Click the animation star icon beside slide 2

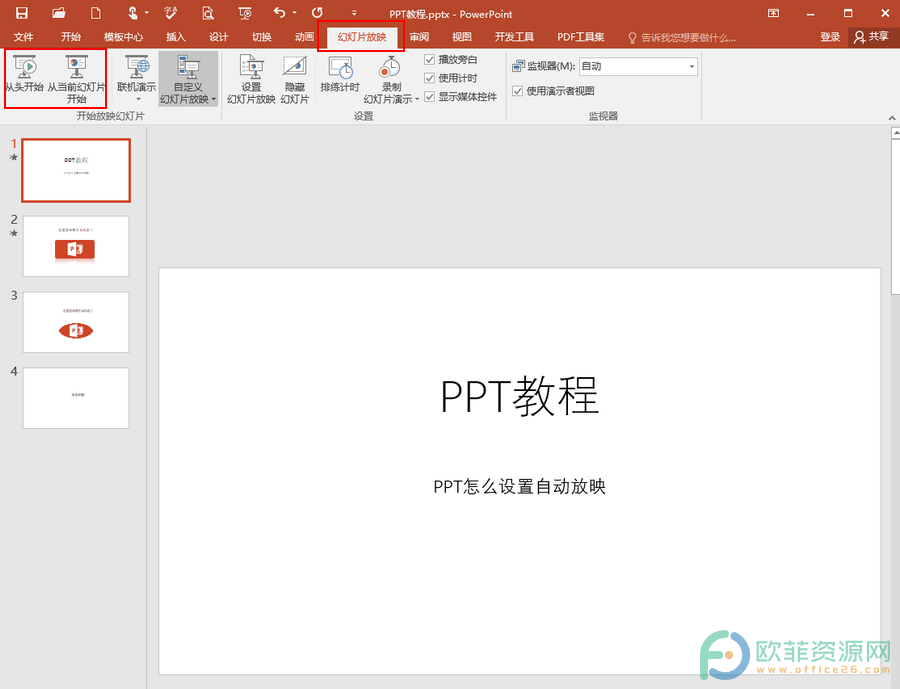pyautogui.click(x=14, y=233)
